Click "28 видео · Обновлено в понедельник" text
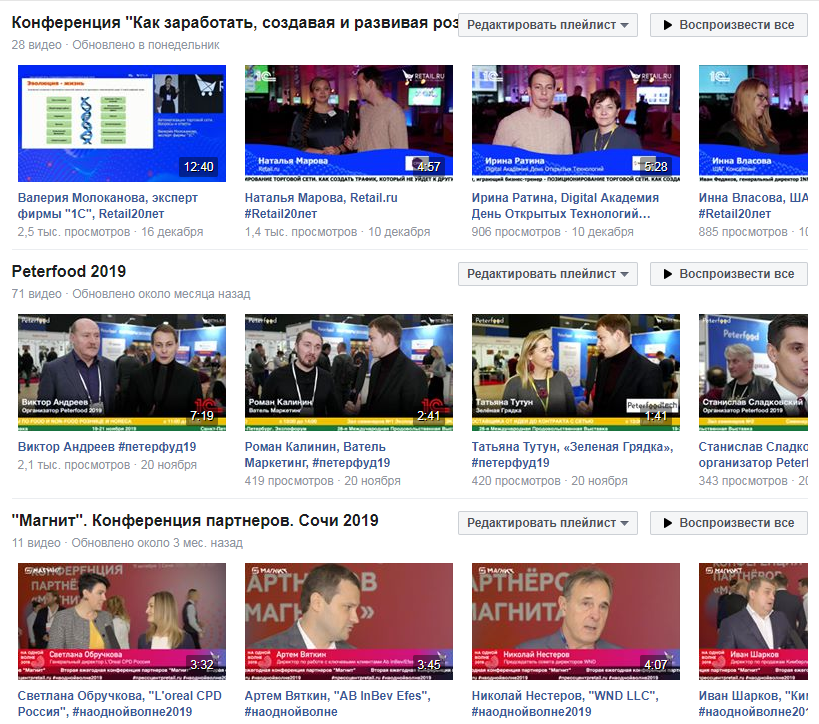The image size is (819, 724). [115, 45]
